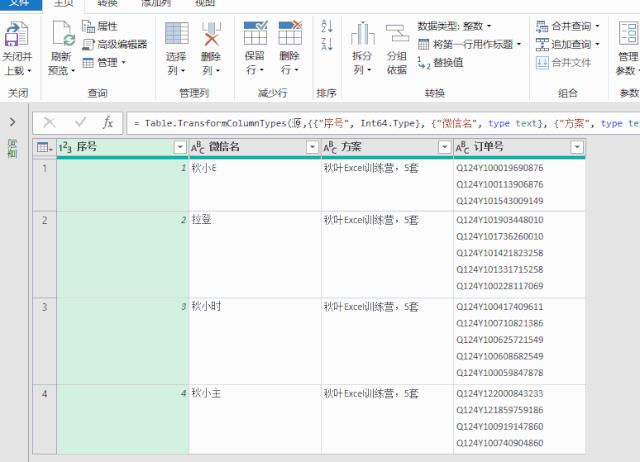This screenshot has height=462, width=640.
Task: Click 拆分列 (Split Column) icon
Action: pyautogui.click(x=363, y=33)
